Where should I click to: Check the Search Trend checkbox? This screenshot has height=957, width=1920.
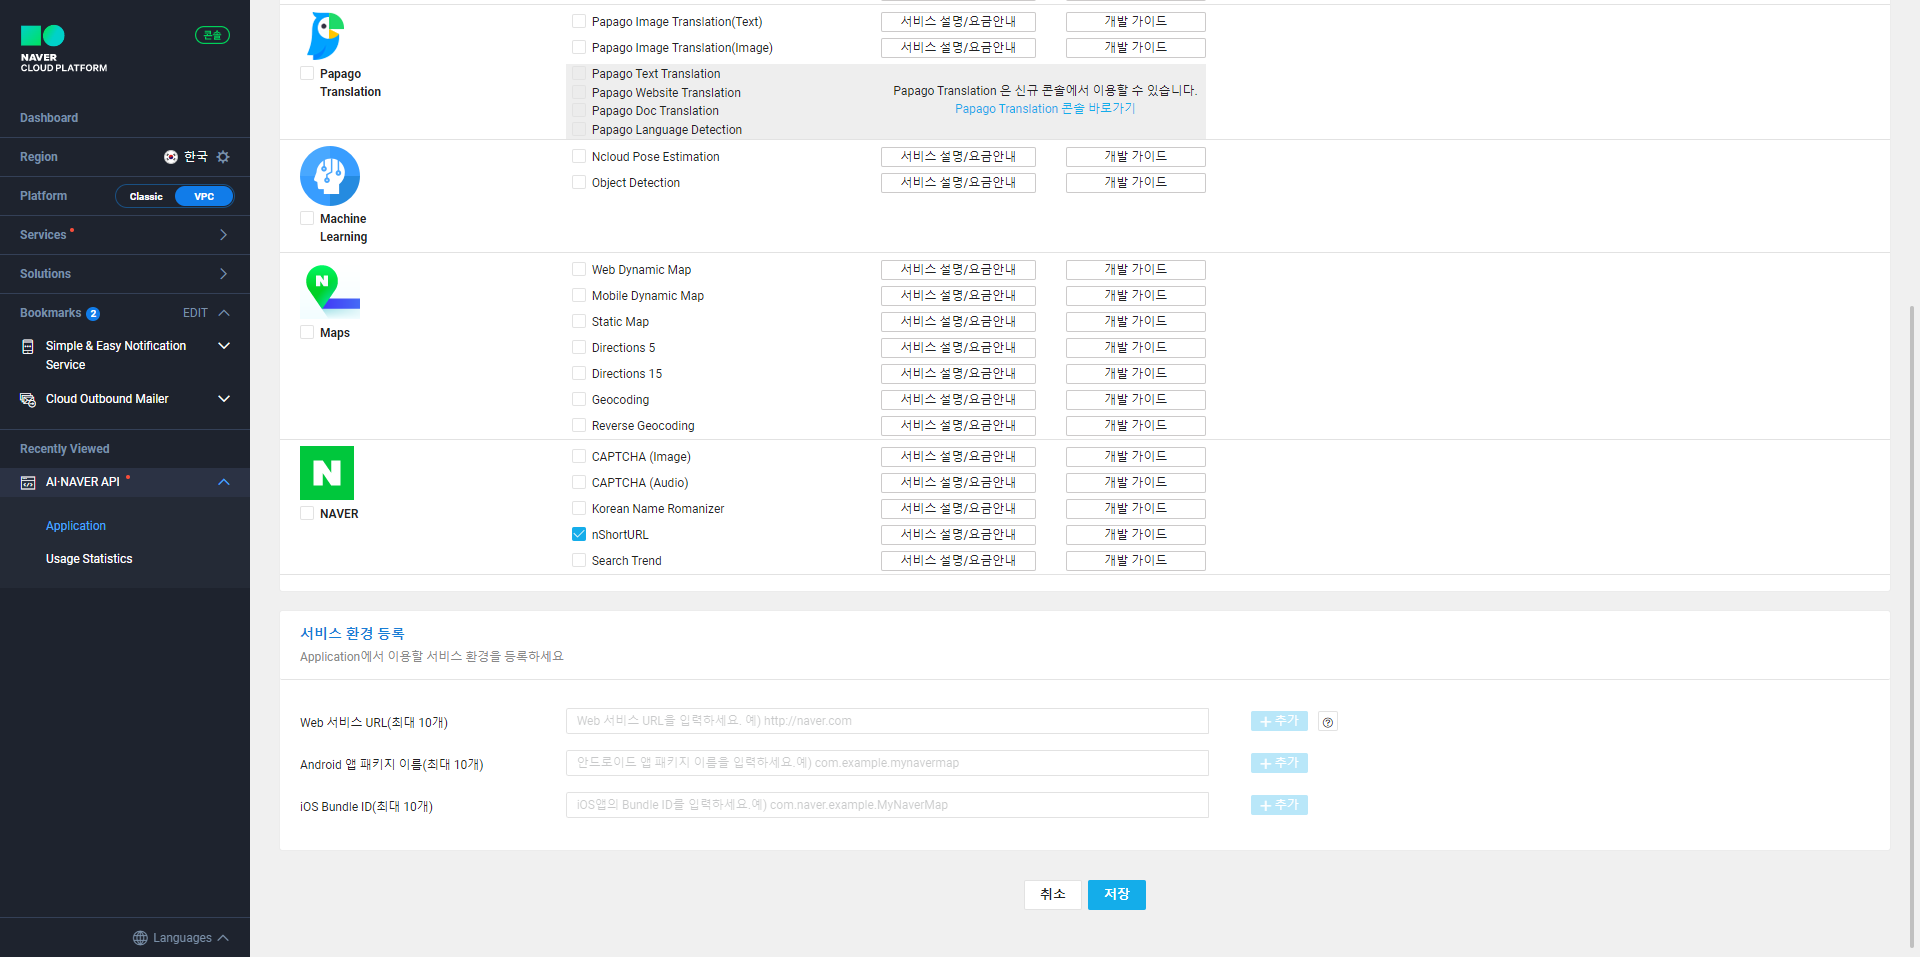(x=579, y=560)
